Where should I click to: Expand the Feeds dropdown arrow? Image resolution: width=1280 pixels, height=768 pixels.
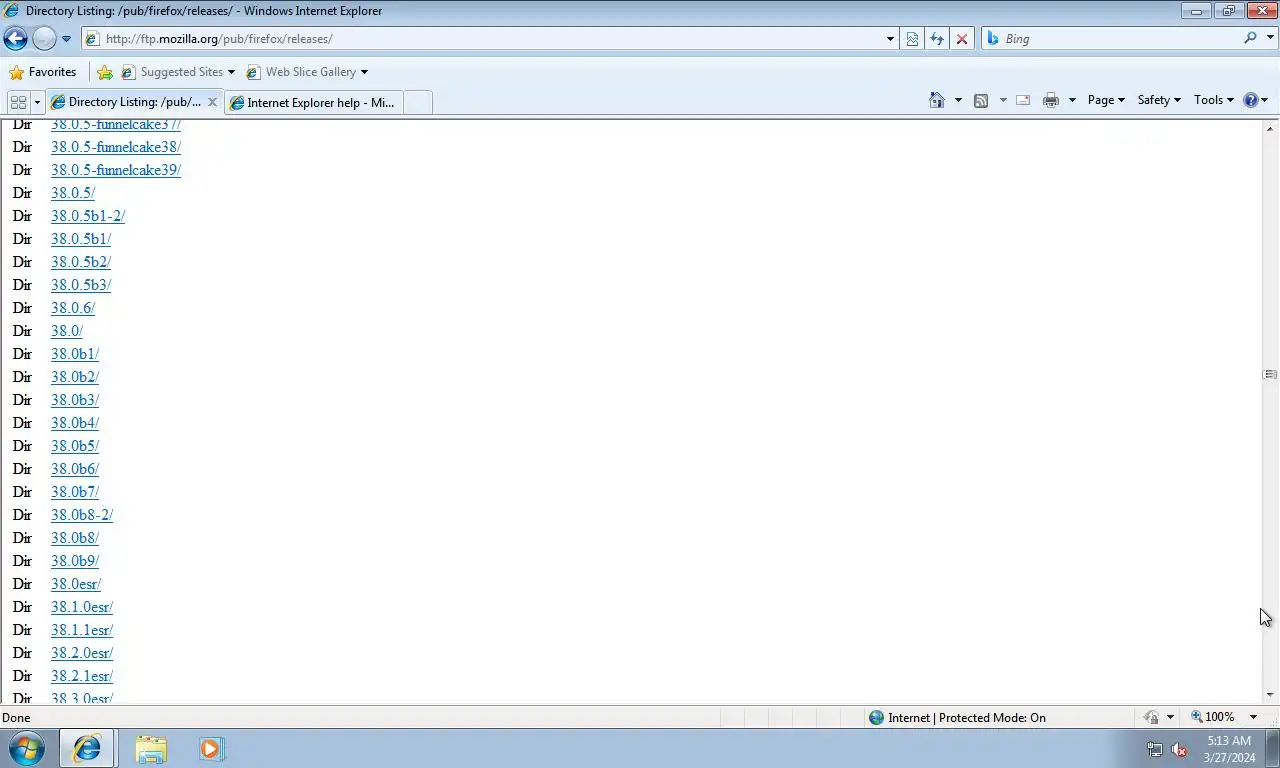click(1002, 100)
